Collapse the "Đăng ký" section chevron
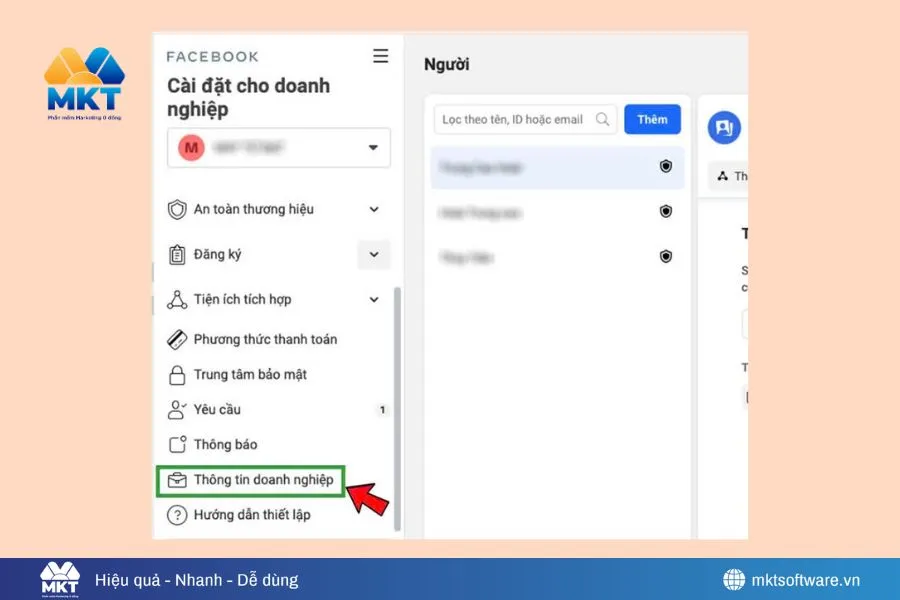900x600 pixels. (373, 255)
